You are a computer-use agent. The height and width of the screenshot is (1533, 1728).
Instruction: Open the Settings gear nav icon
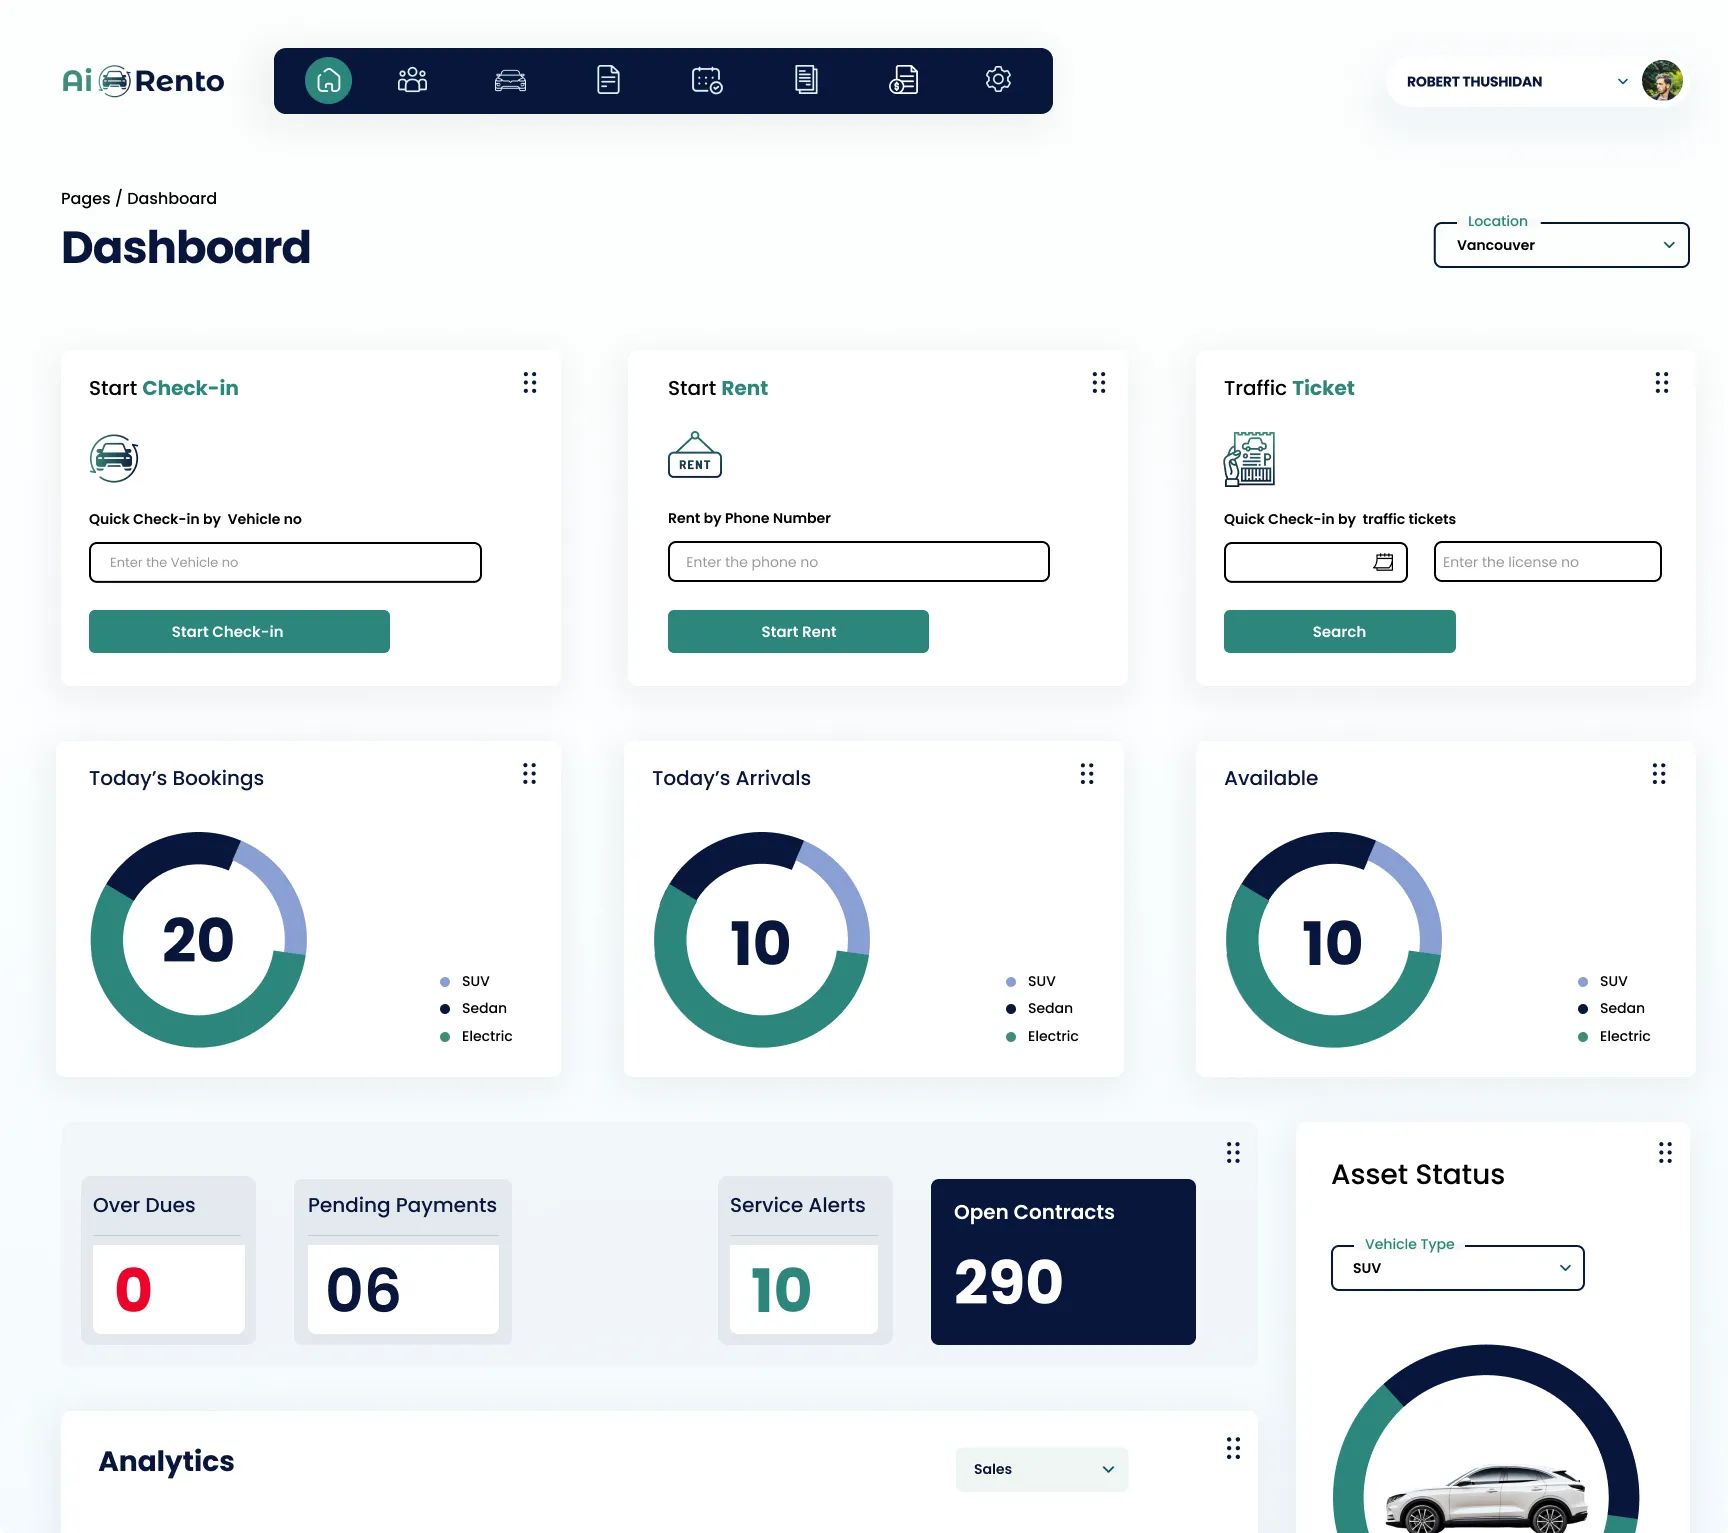tap(998, 79)
